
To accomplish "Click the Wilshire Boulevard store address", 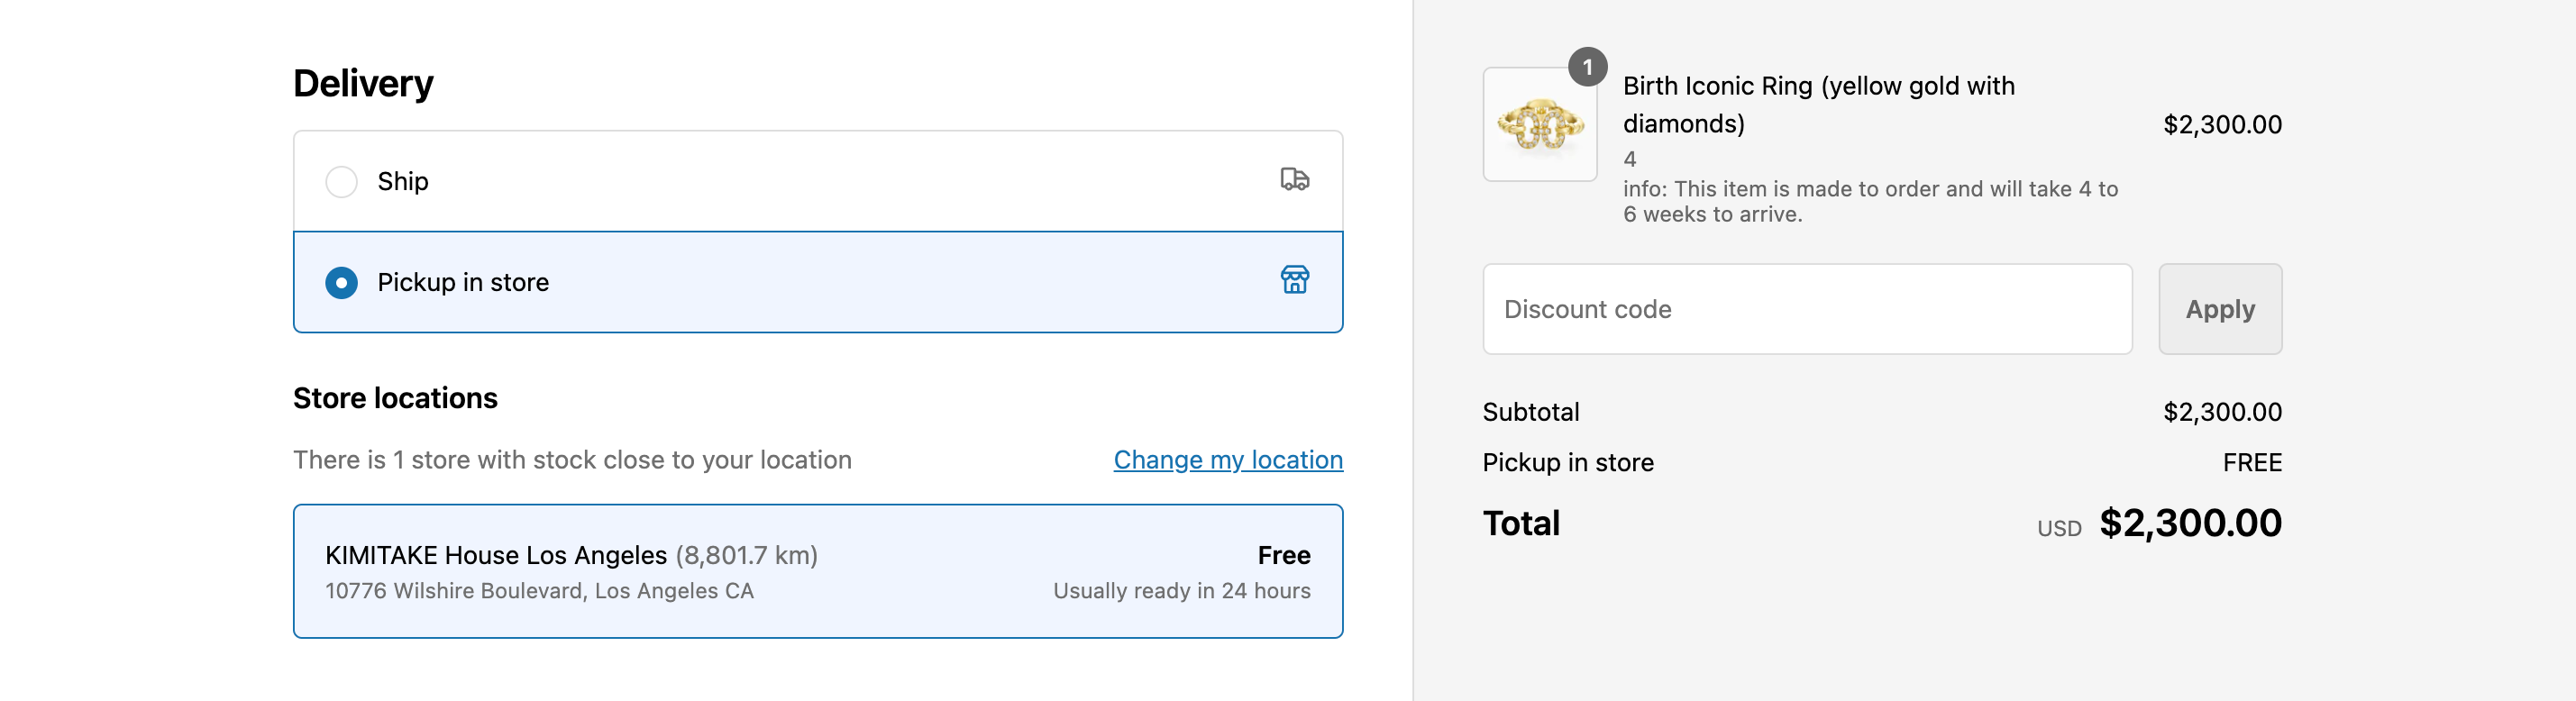I will [x=539, y=591].
